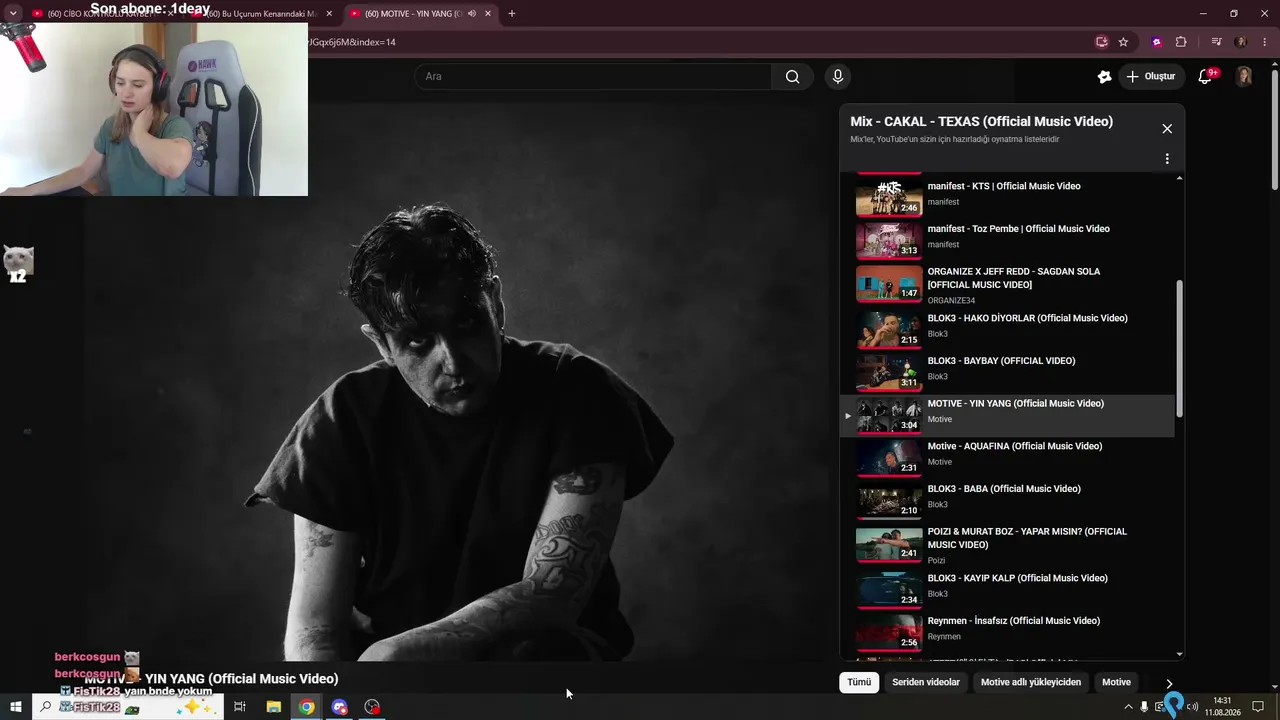Close the Mix playlist panel
The image size is (1280, 720).
[x=1167, y=129]
